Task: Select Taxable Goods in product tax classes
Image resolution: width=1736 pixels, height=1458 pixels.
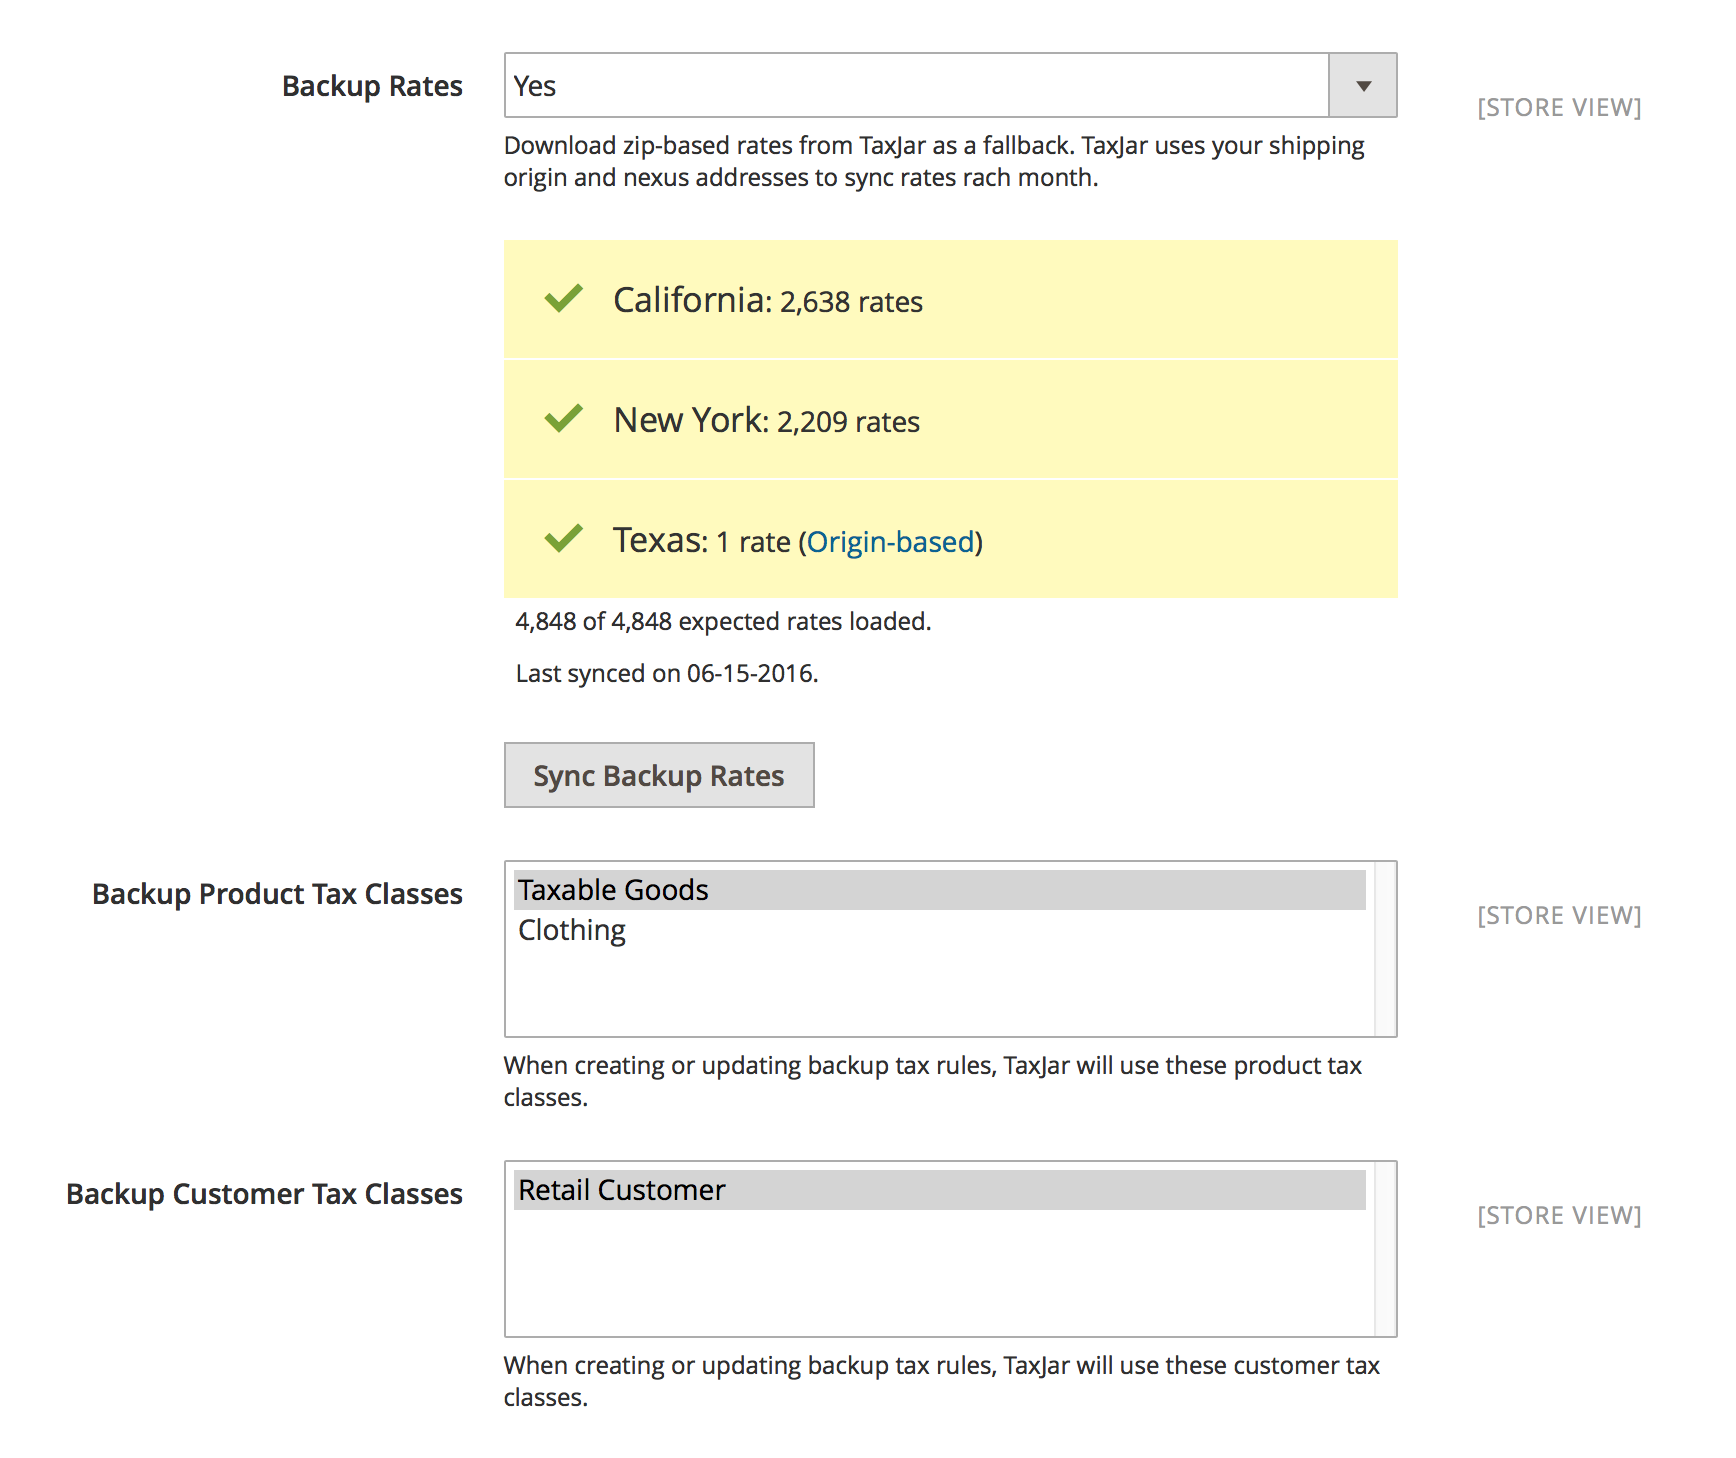Action: (x=940, y=890)
